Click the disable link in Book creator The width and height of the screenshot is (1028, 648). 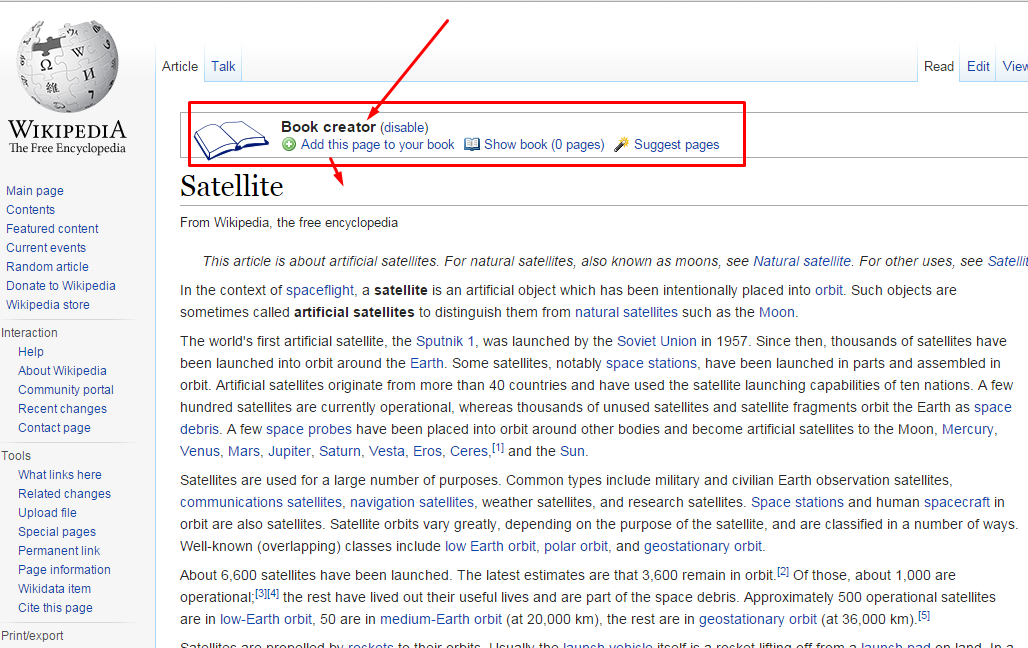tap(404, 127)
